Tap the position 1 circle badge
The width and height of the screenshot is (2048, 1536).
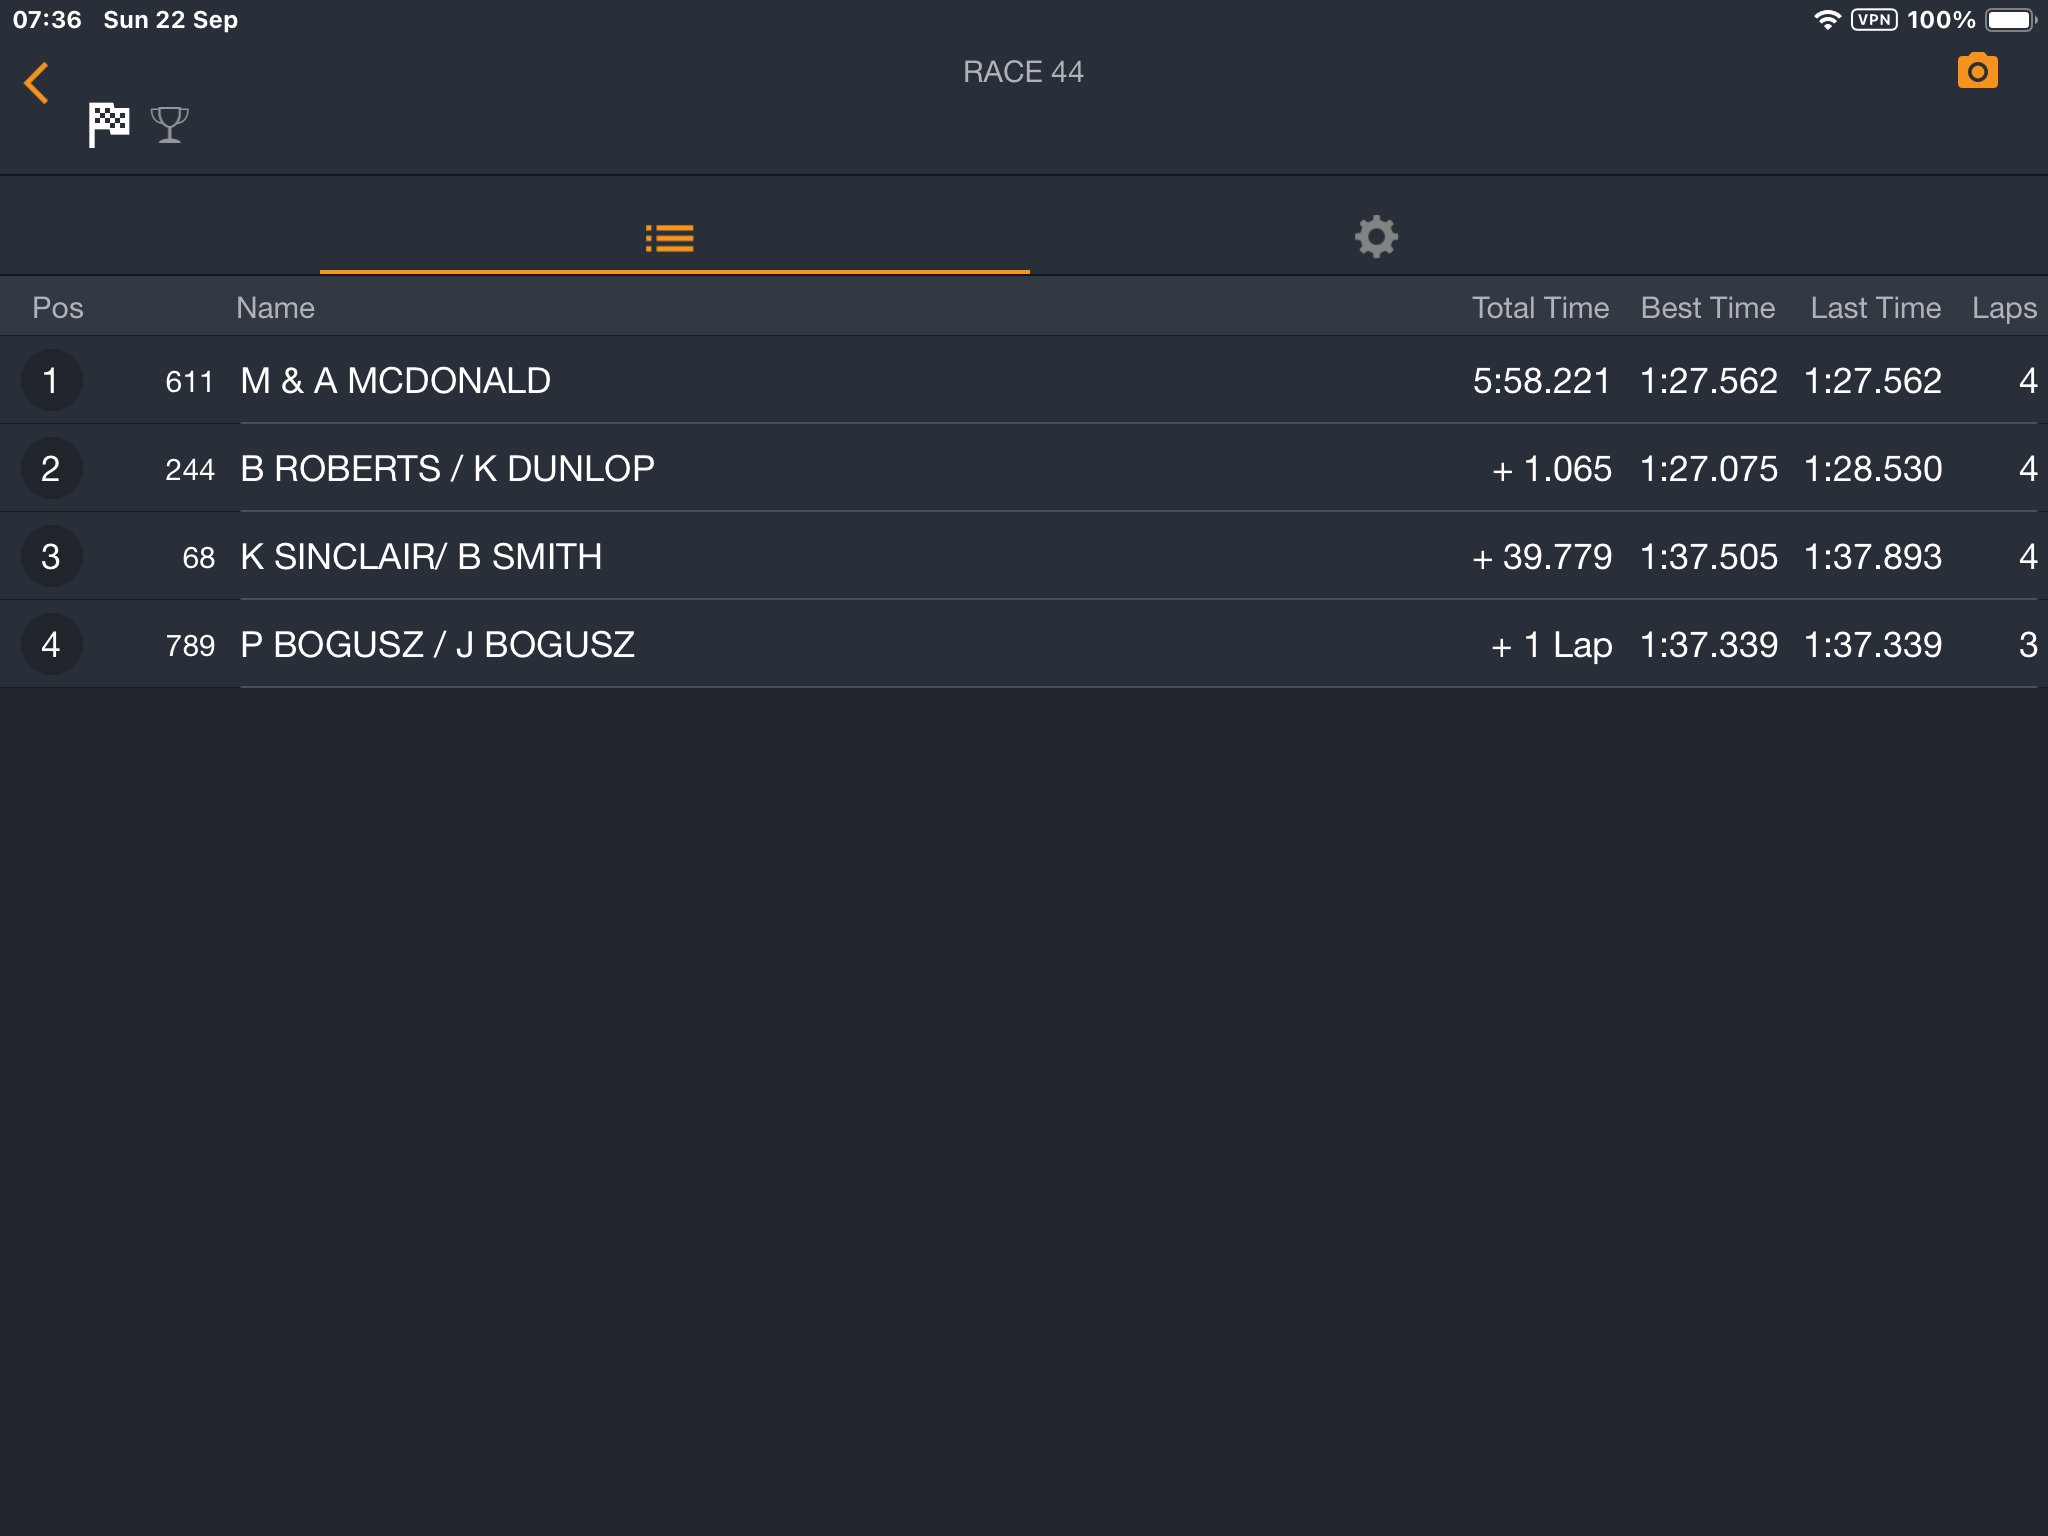pyautogui.click(x=51, y=381)
